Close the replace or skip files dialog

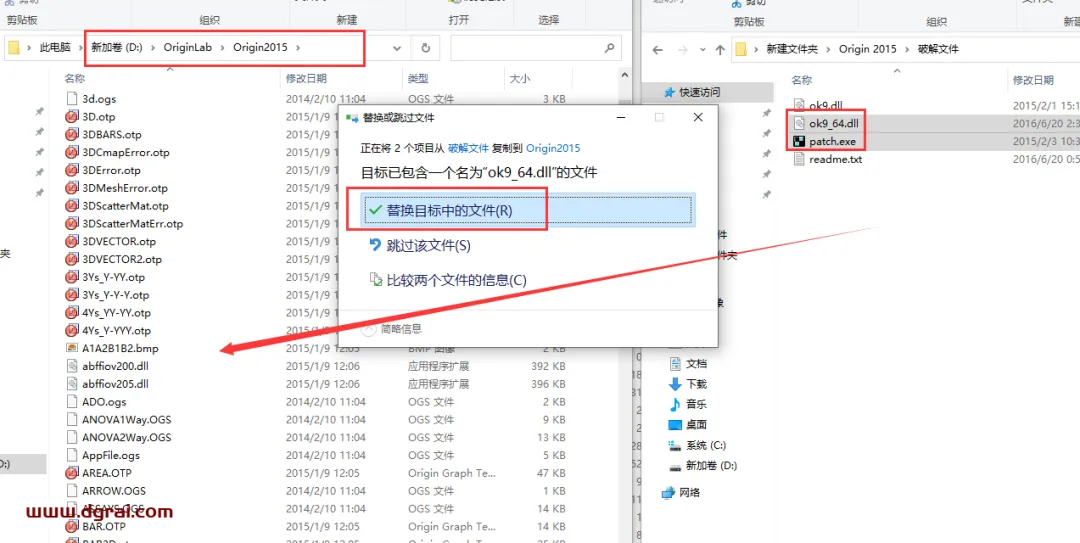[x=698, y=118]
